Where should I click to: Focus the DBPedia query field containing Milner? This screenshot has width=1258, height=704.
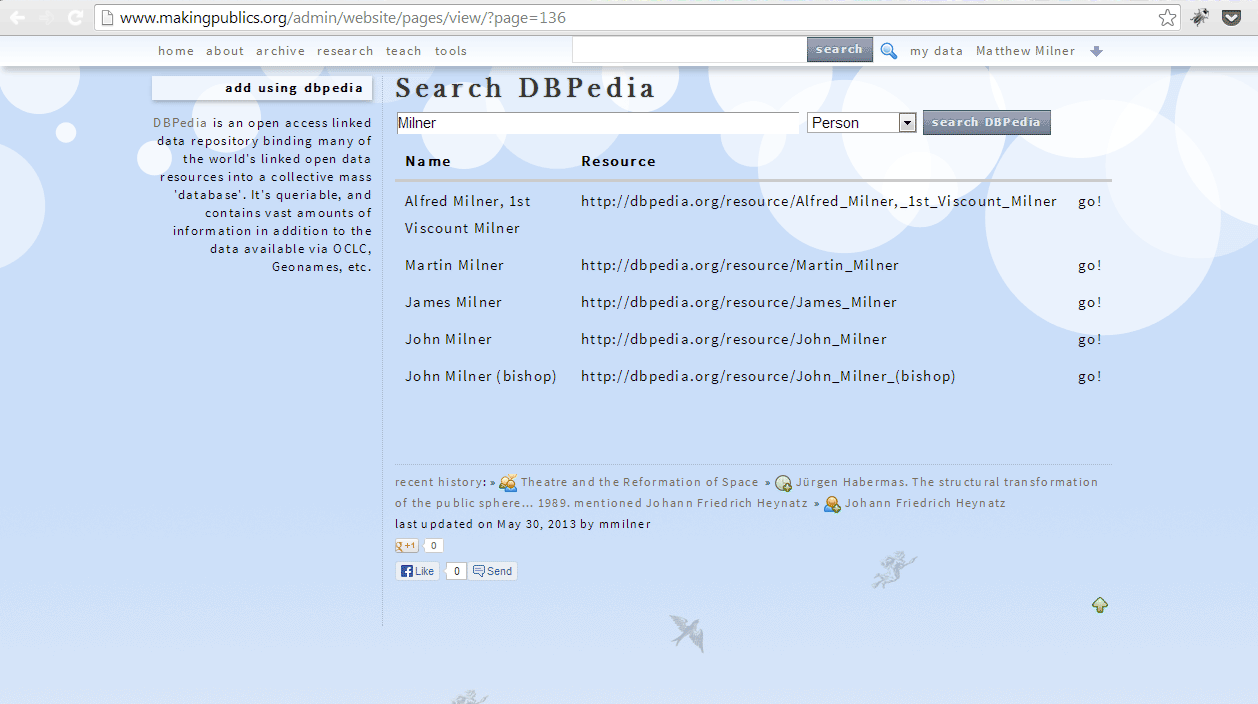[597, 122]
